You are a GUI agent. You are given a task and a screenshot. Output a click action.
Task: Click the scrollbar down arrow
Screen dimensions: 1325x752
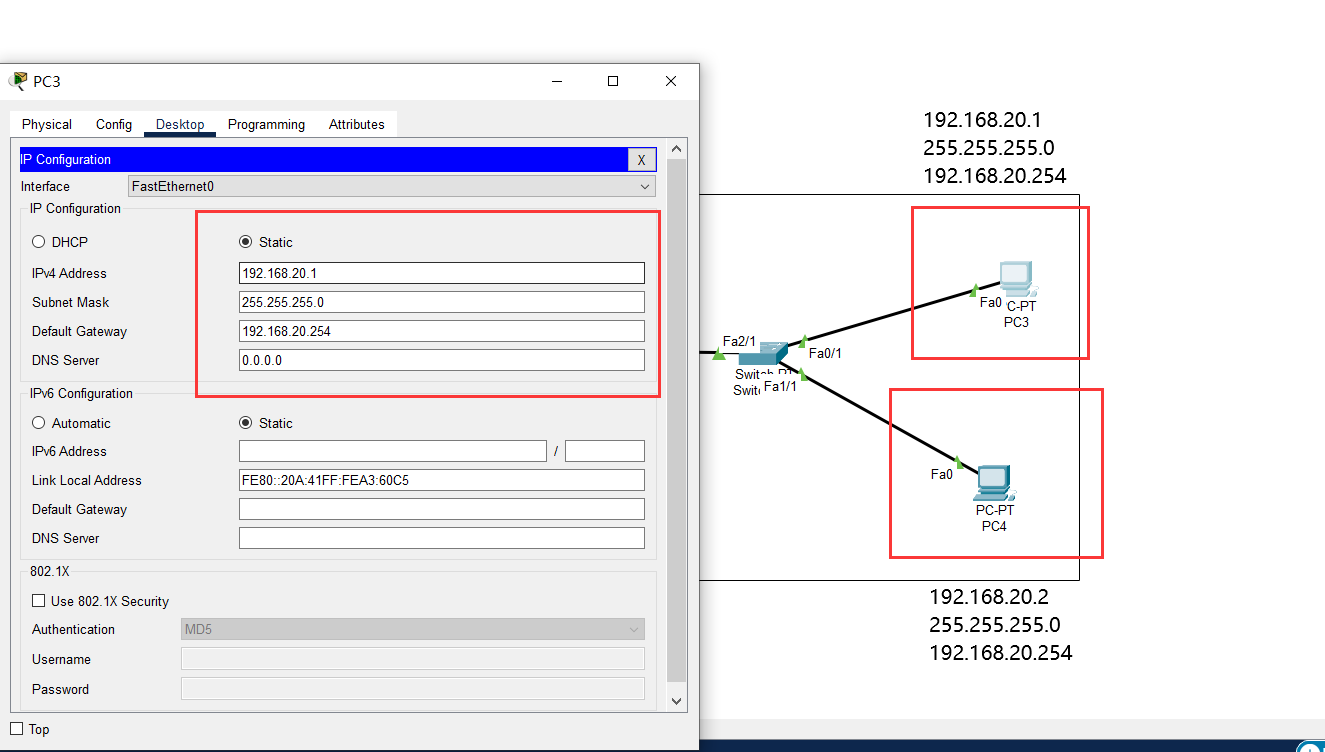[x=676, y=701]
